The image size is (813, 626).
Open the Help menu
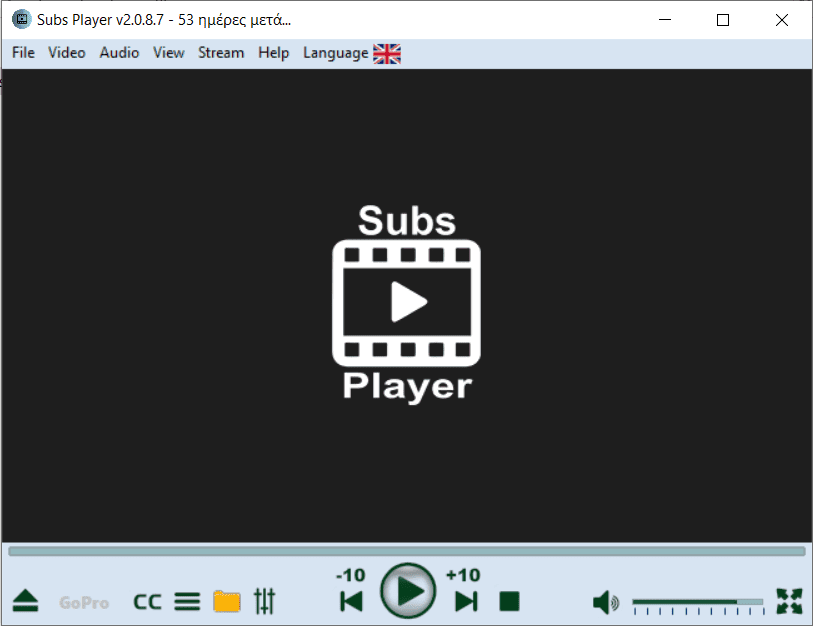tap(274, 53)
